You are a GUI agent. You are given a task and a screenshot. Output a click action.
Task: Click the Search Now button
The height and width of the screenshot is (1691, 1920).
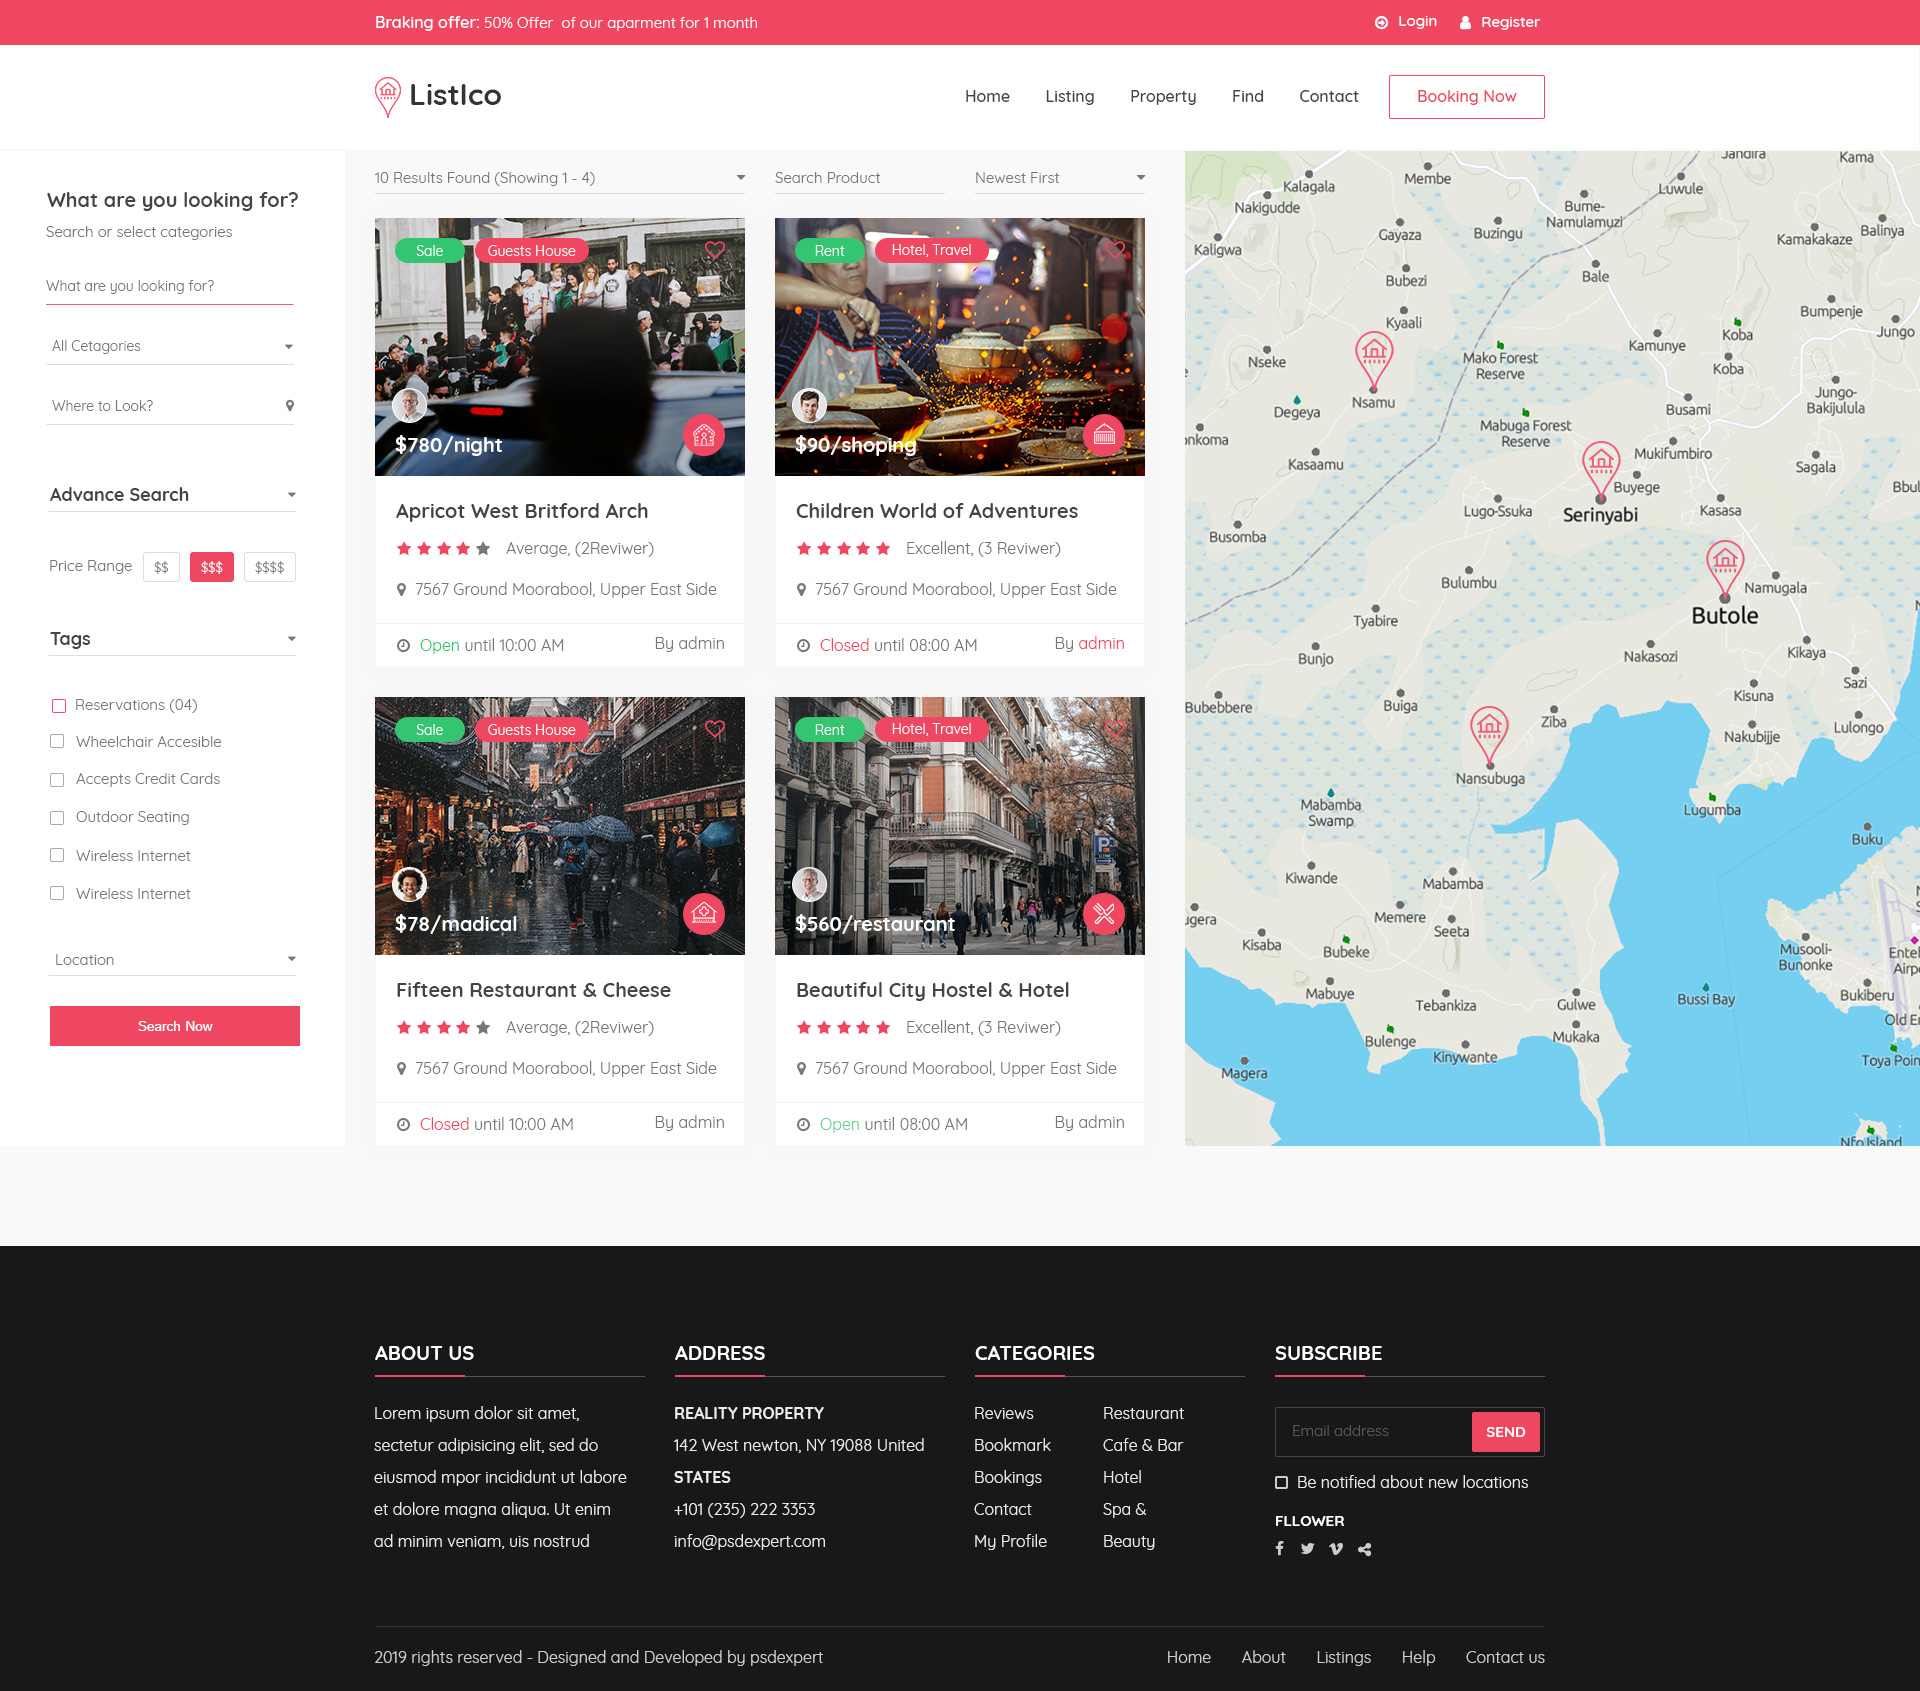coord(175,1027)
